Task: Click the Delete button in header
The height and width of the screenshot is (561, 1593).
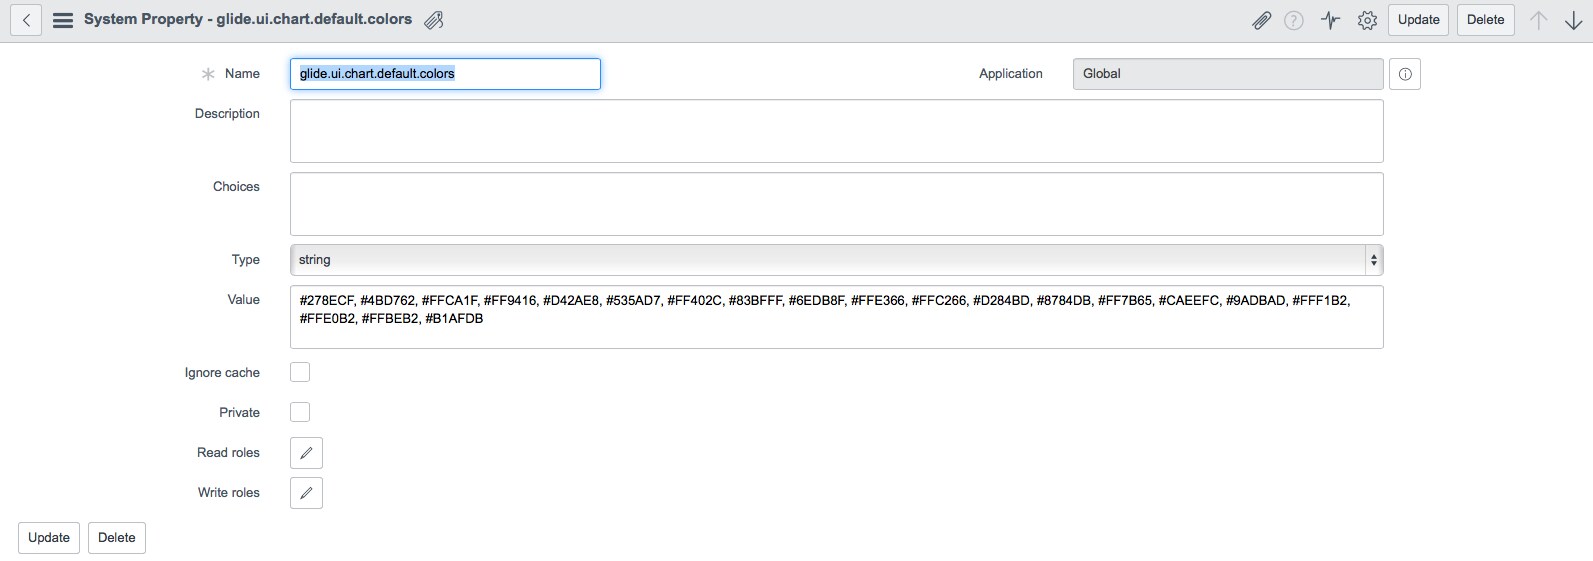Action: [x=1485, y=20]
